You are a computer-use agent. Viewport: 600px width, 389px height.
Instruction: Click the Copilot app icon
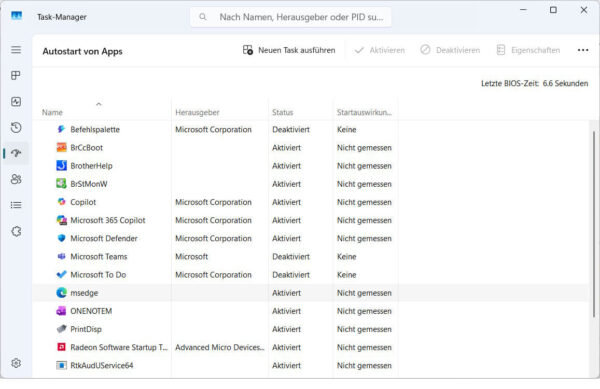click(x=61, y=202)
